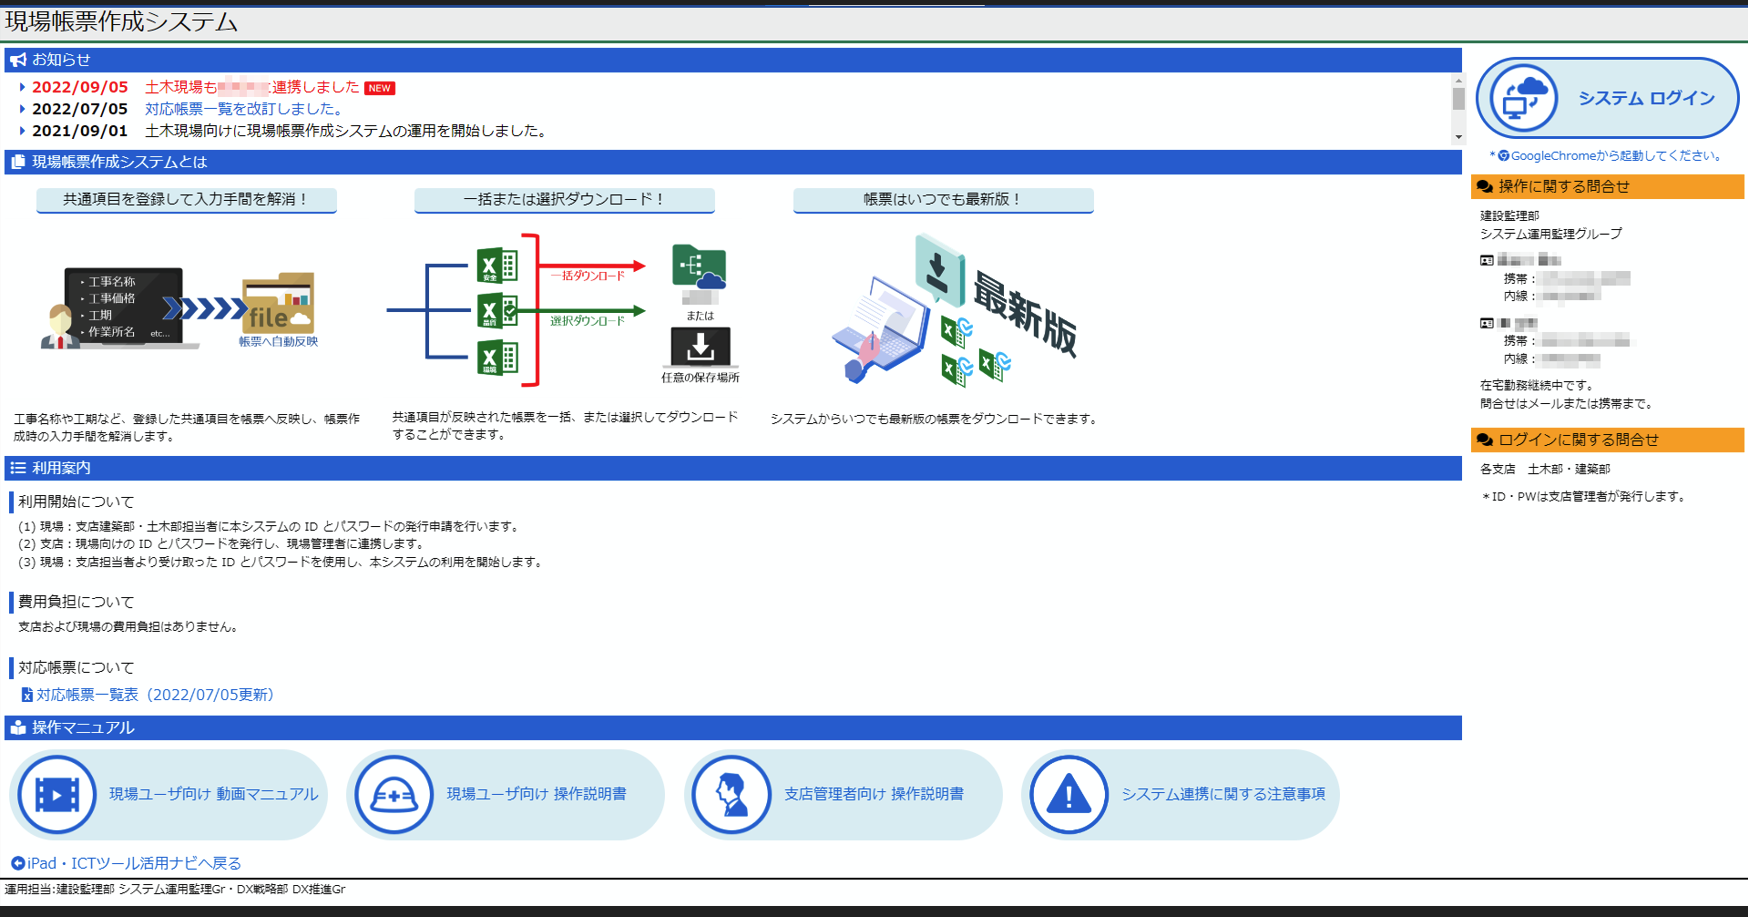The height and width of the screenshot is (917, 1748).
Task: Click the ログインに関する問合せ chat icon
Action: [x=1485, y=440]
